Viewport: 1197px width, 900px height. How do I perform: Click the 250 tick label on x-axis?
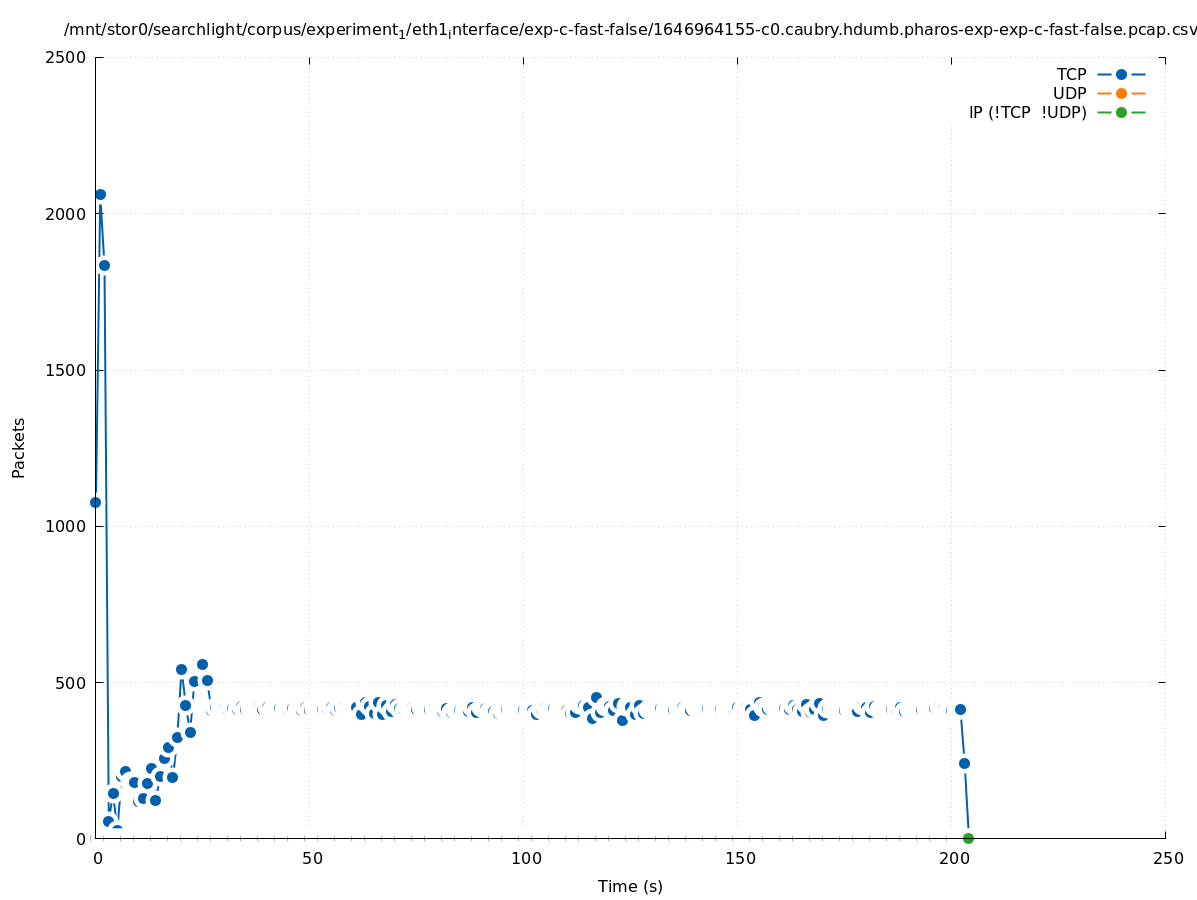1167,858
